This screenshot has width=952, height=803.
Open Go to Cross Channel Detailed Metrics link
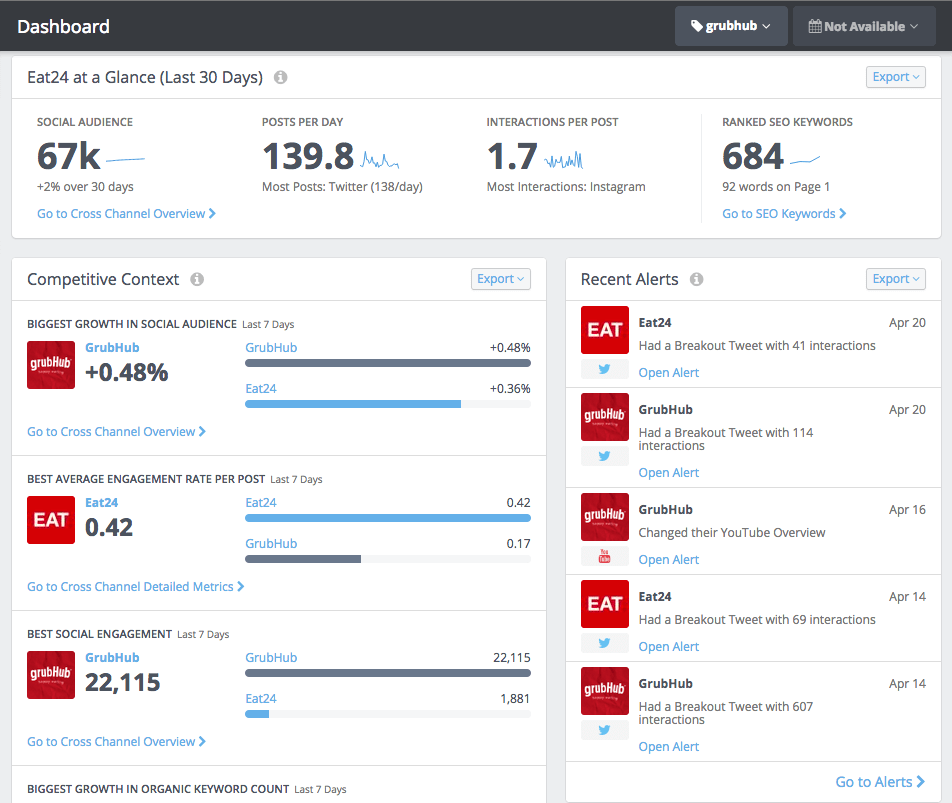(x=135, y=586)
